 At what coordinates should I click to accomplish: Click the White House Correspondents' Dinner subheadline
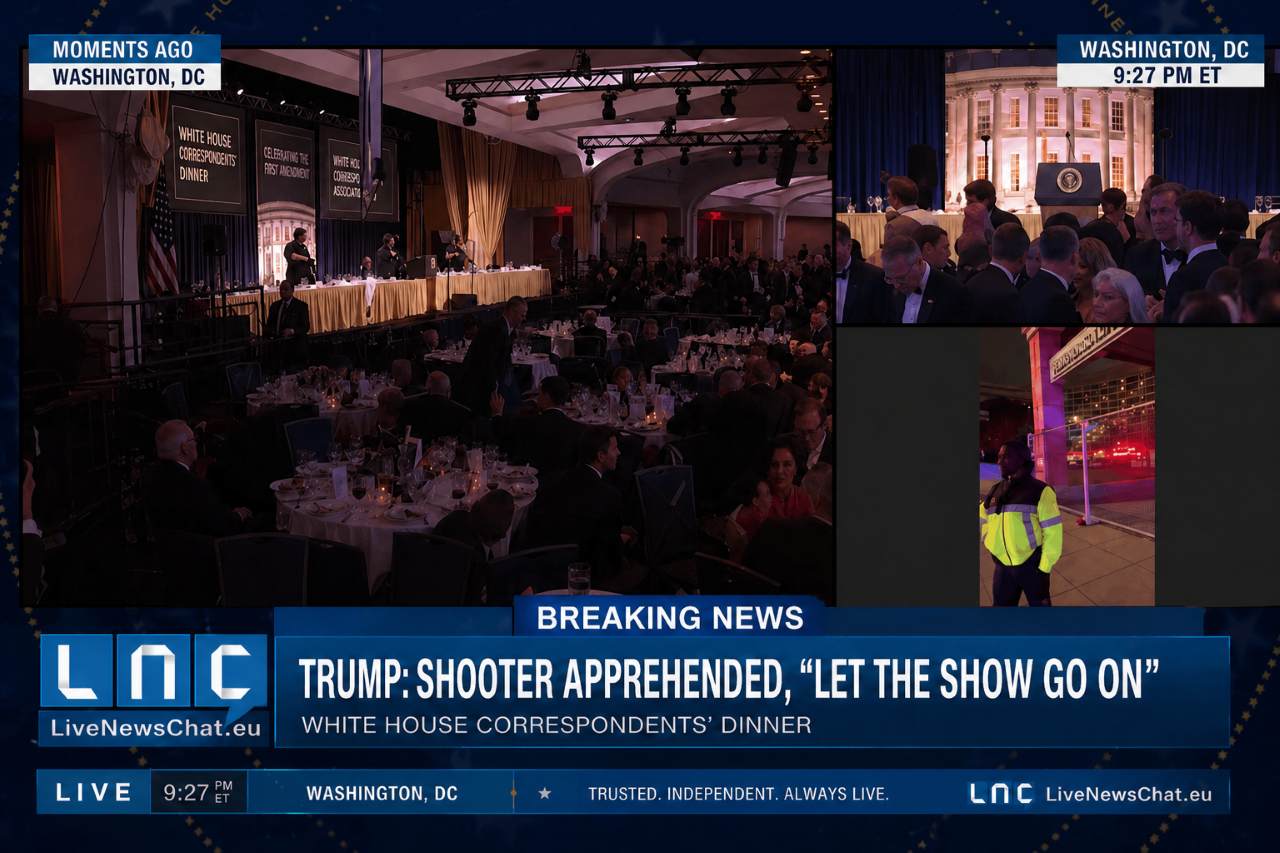coord(556,725)
